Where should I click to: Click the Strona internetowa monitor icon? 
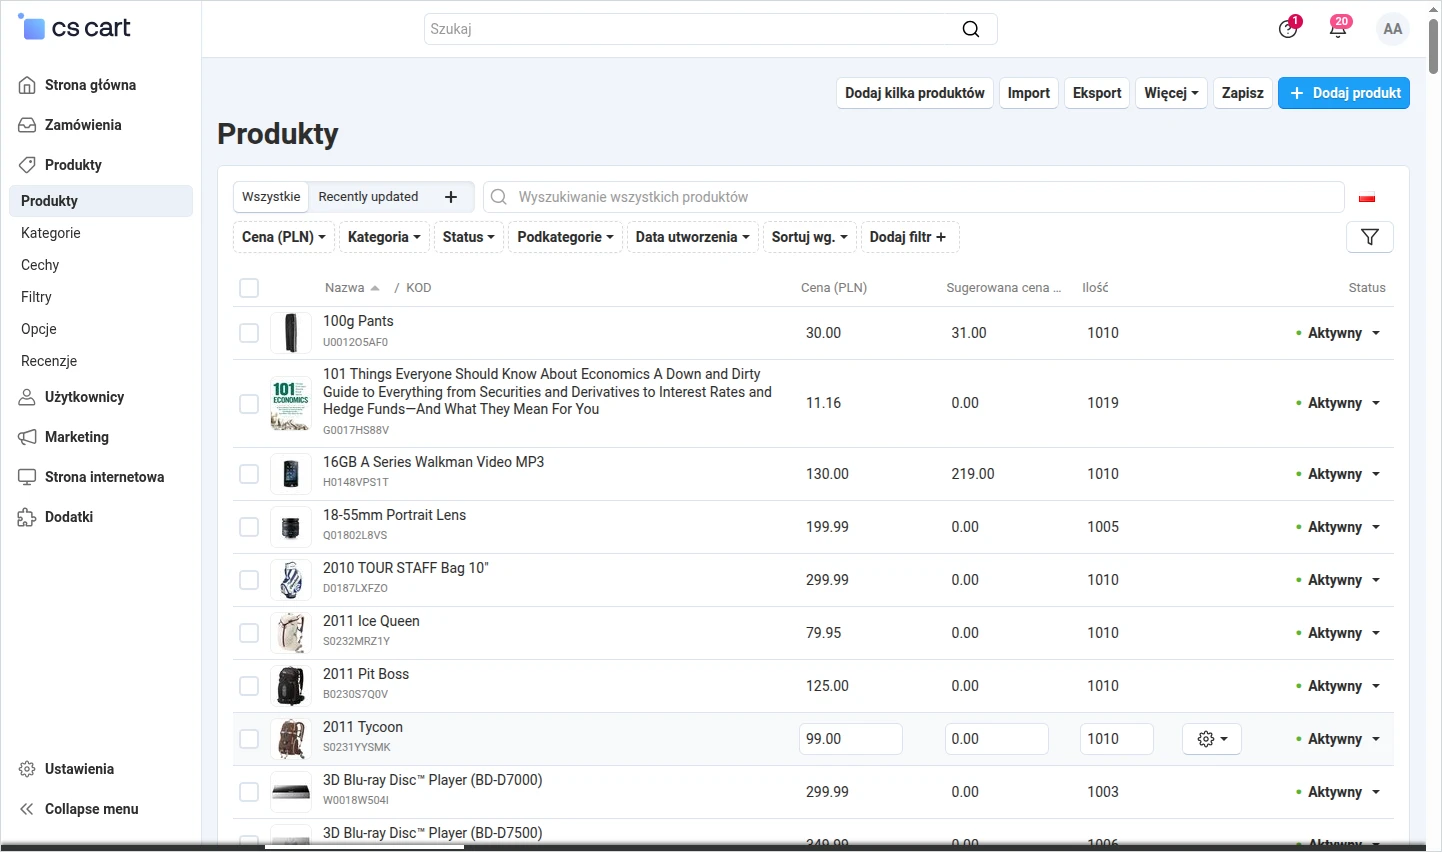pyautogui.click(x=27, y=477)
